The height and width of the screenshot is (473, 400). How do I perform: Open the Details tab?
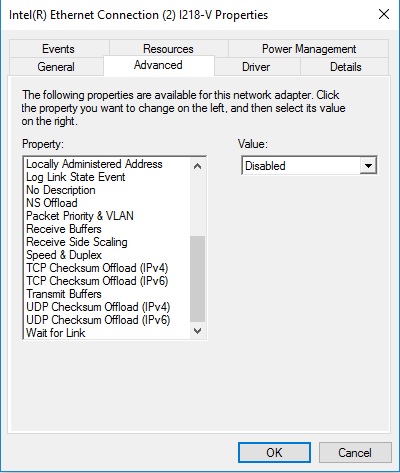(345, 67)
